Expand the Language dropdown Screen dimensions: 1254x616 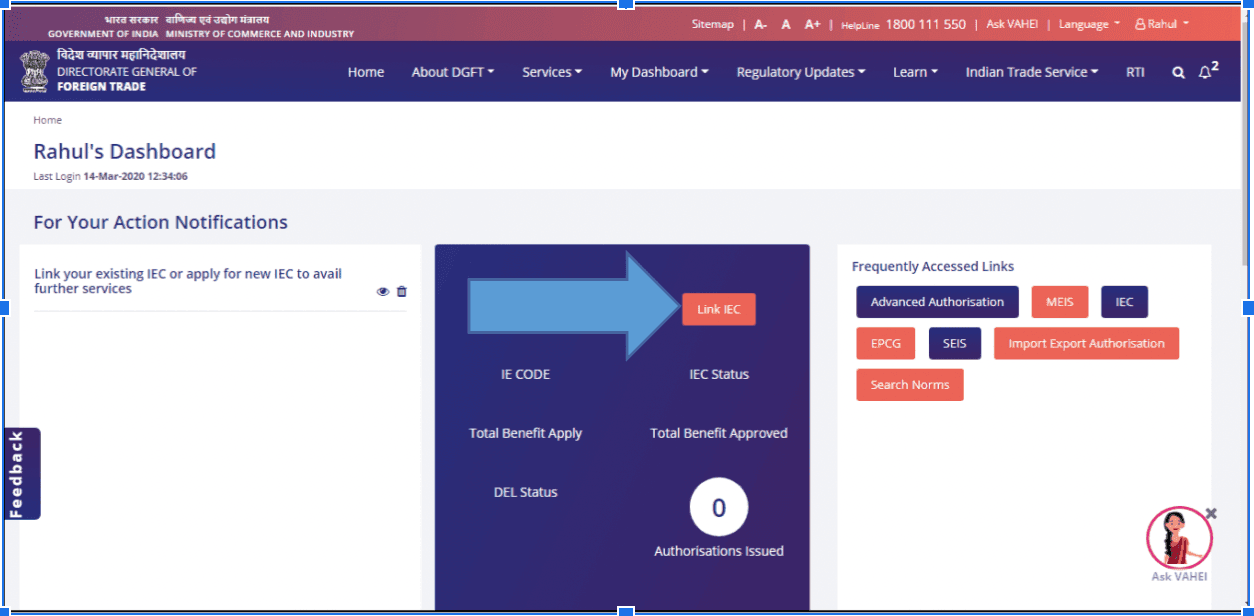coord(1089,24)
